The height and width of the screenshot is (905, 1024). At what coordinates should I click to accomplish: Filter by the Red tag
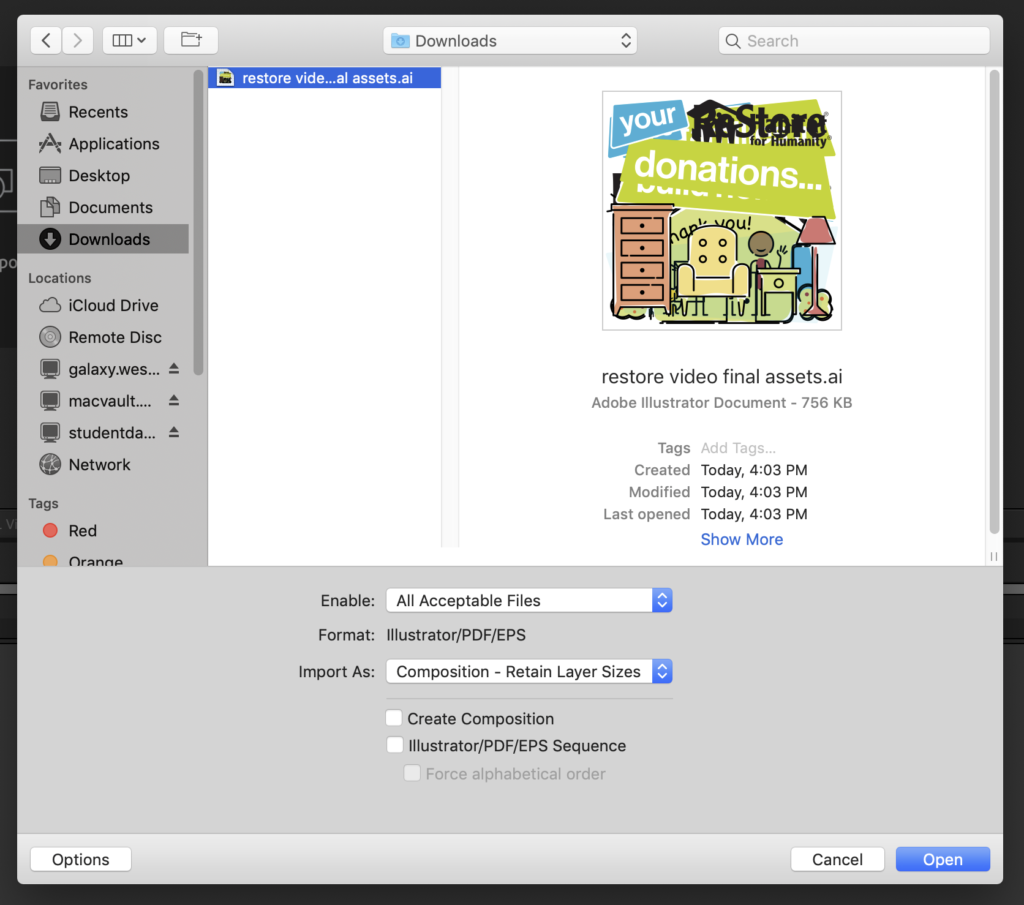(x=82, y=531)
